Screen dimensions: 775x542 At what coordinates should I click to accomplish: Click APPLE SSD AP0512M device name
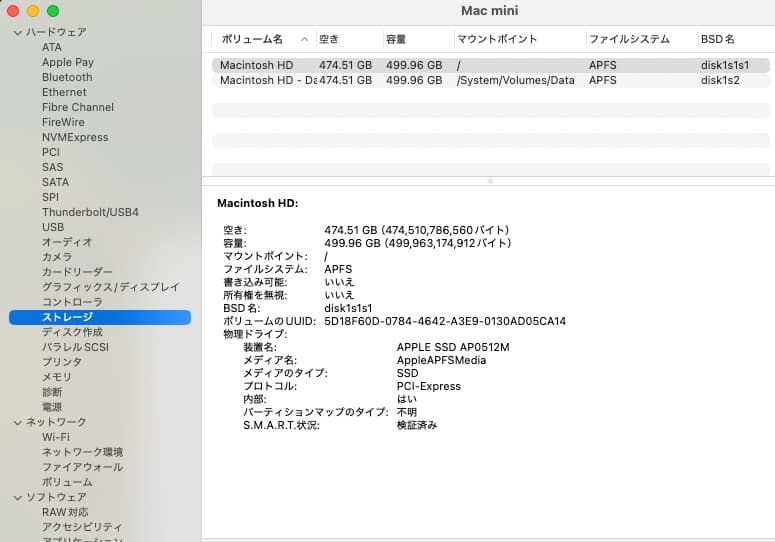[x=453, y=347]
